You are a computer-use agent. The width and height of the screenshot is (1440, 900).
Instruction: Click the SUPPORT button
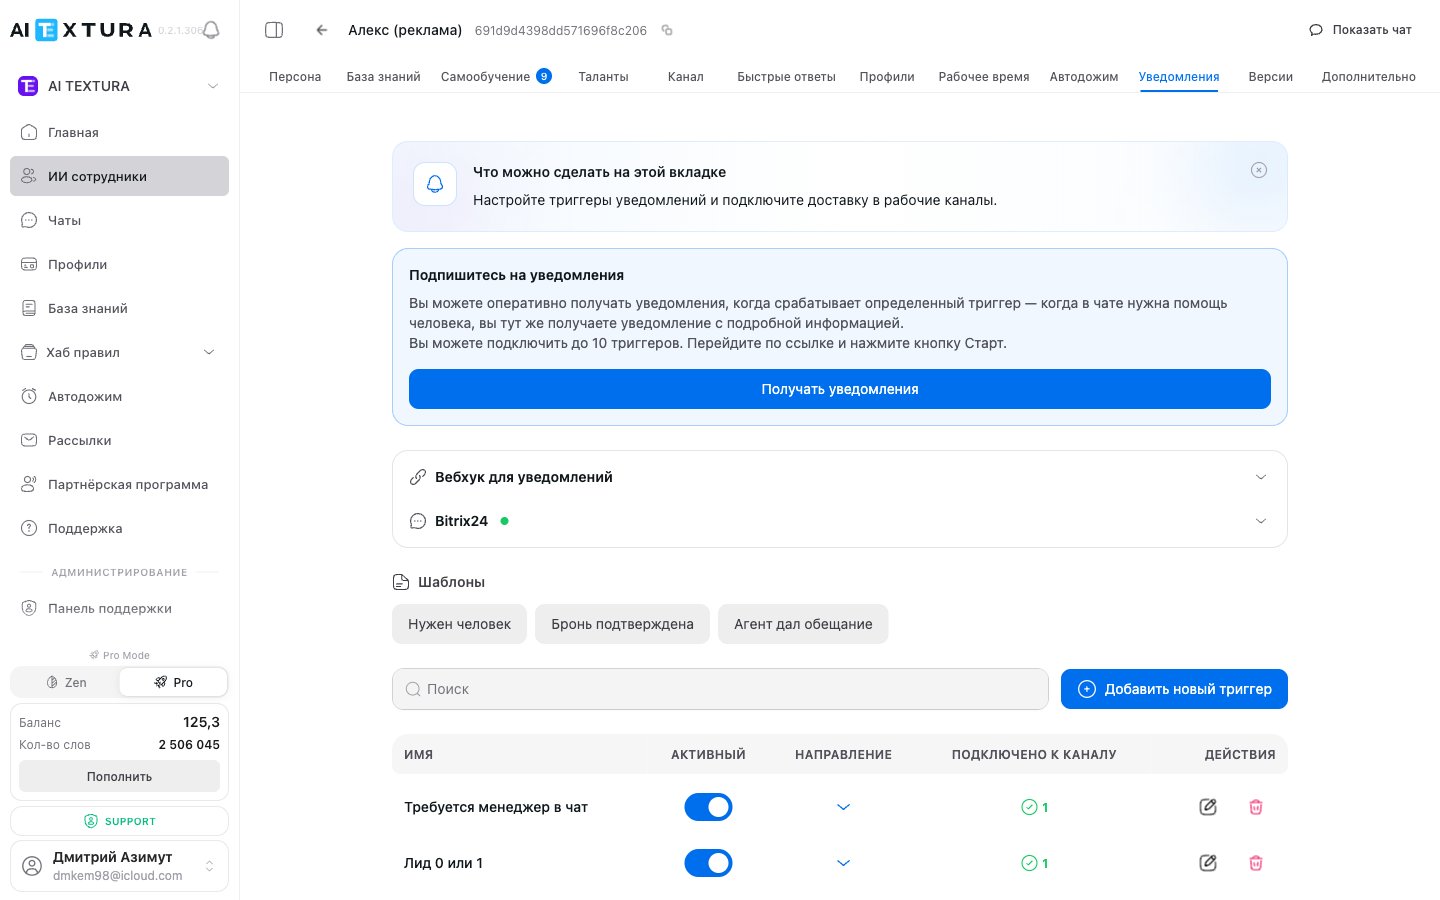coord(119,821)
